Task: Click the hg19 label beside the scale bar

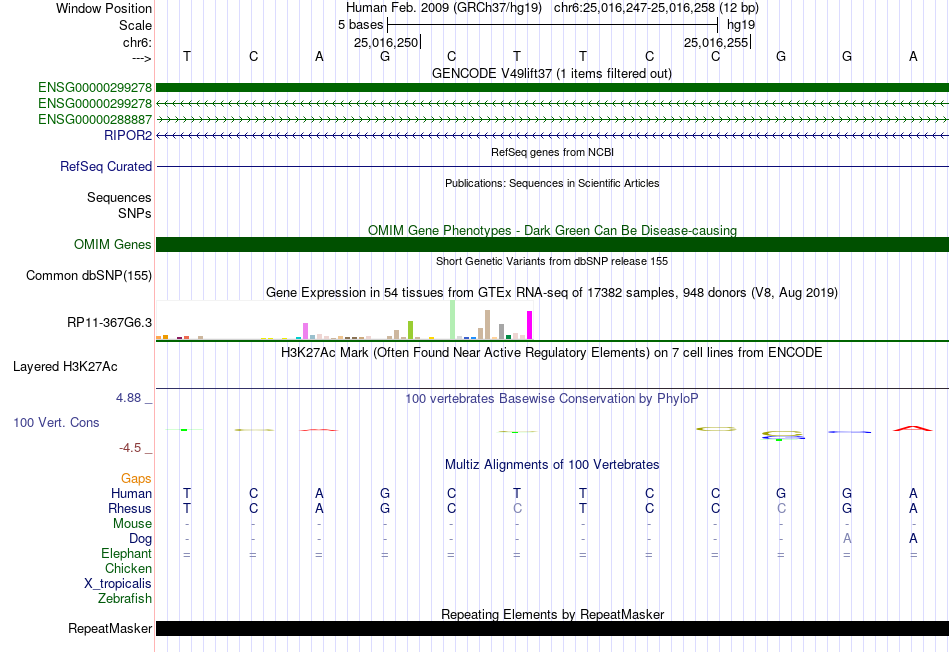Action: pos(741,25)
